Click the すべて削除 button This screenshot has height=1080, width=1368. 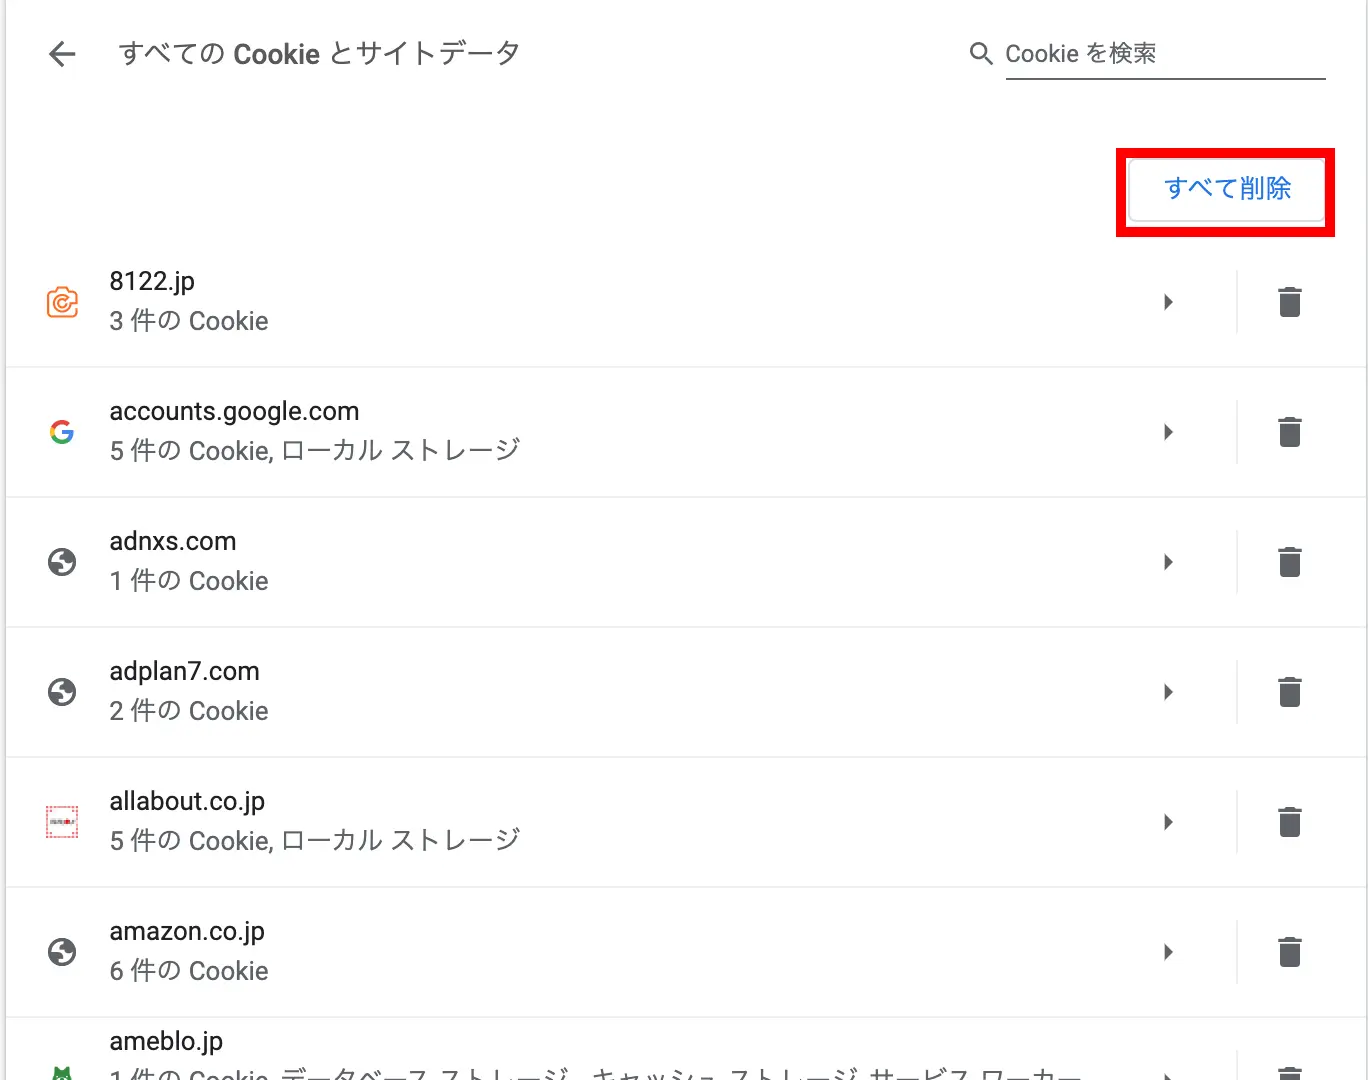click(1226, 189)
